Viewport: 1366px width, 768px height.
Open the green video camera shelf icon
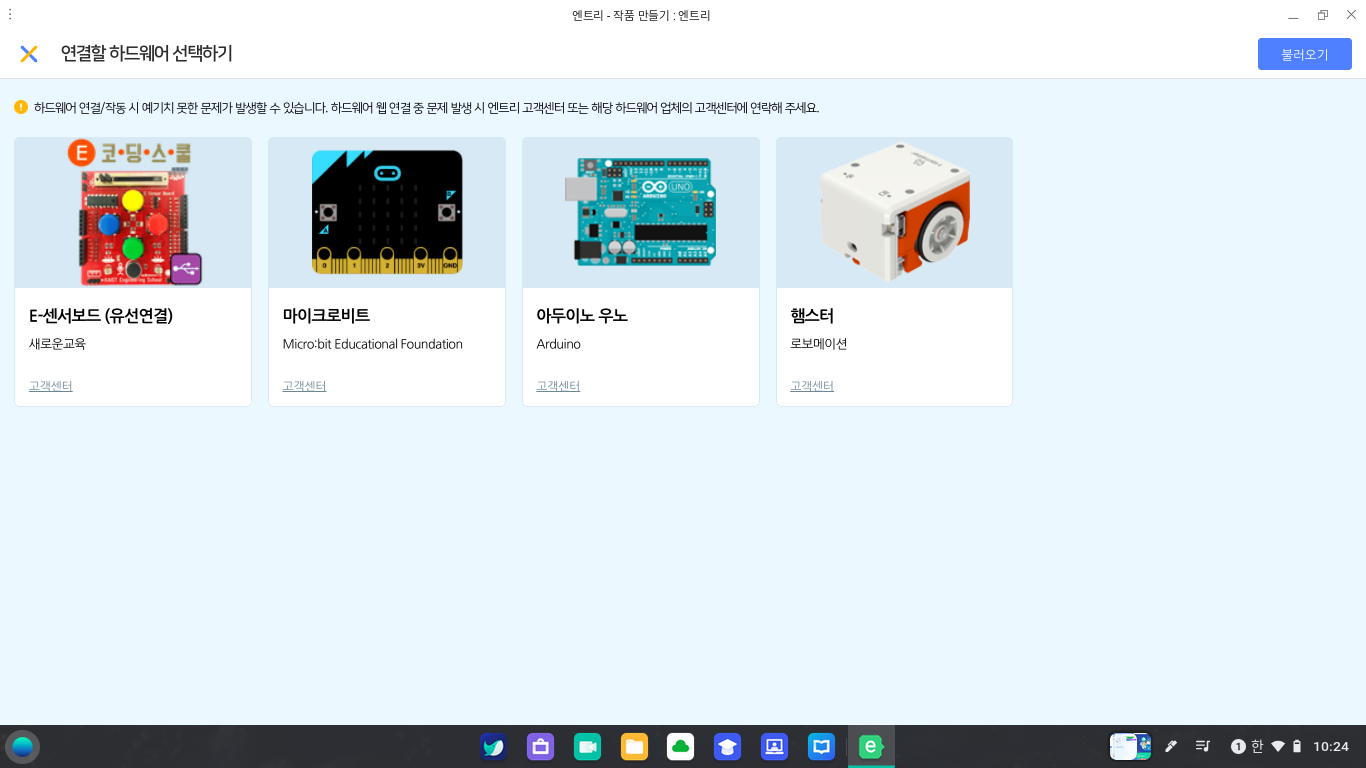(587, 747)
